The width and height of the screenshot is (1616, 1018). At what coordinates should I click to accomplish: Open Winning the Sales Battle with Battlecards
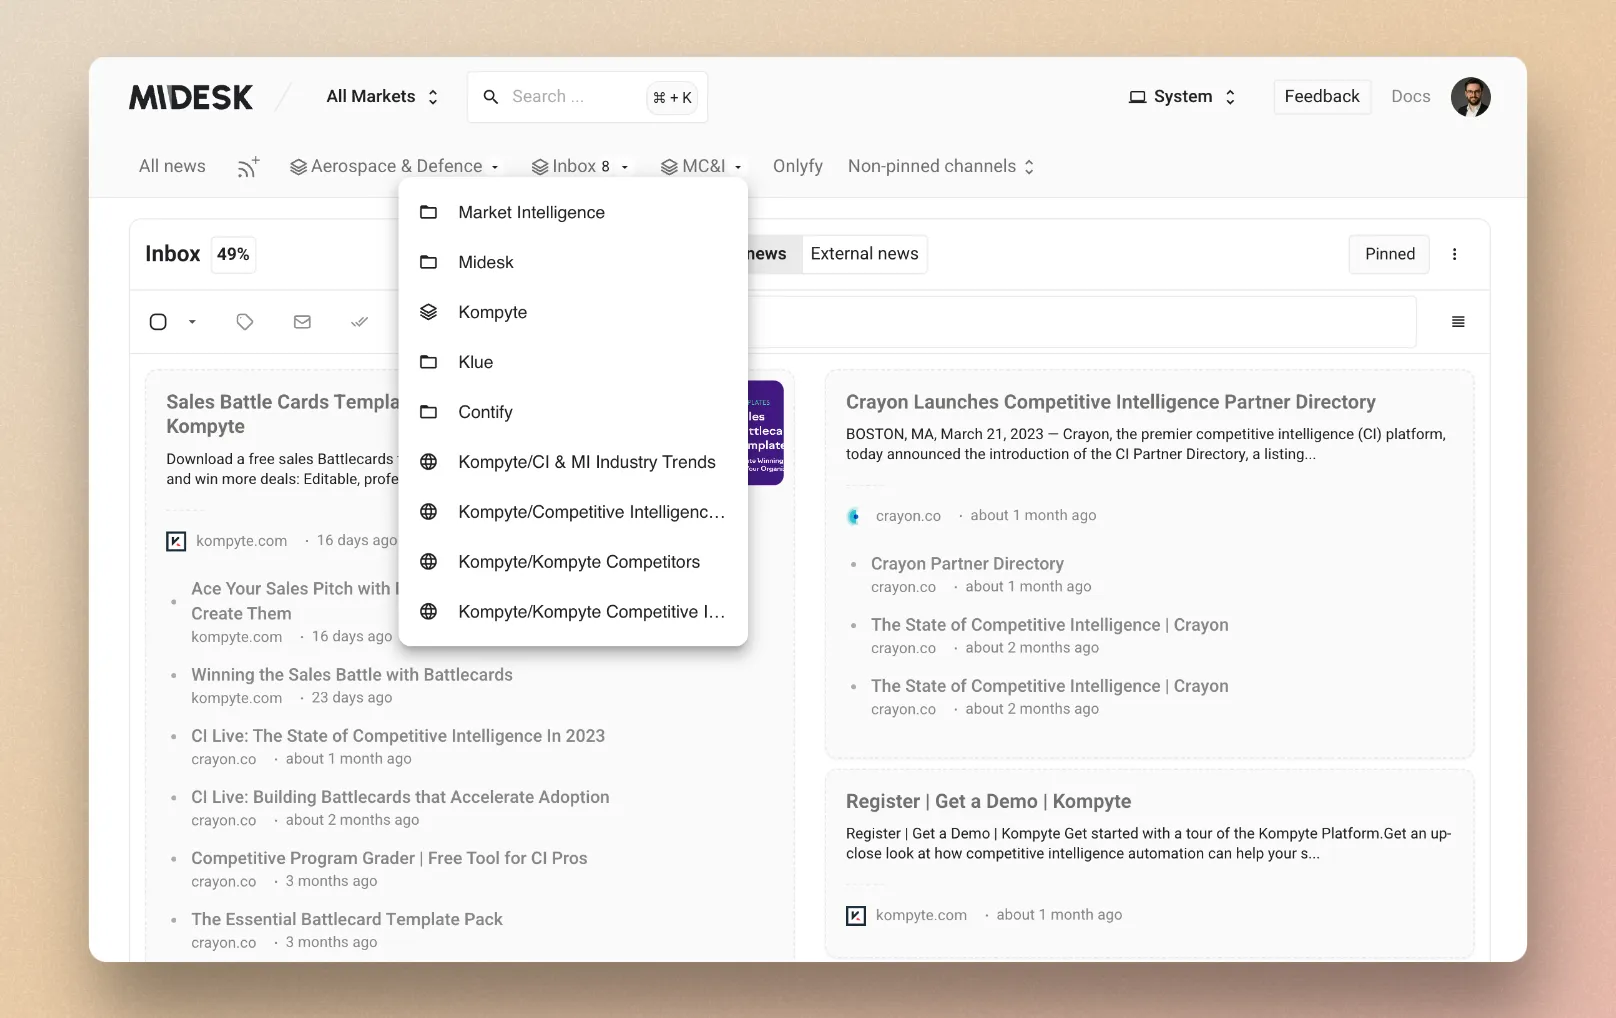352,675
